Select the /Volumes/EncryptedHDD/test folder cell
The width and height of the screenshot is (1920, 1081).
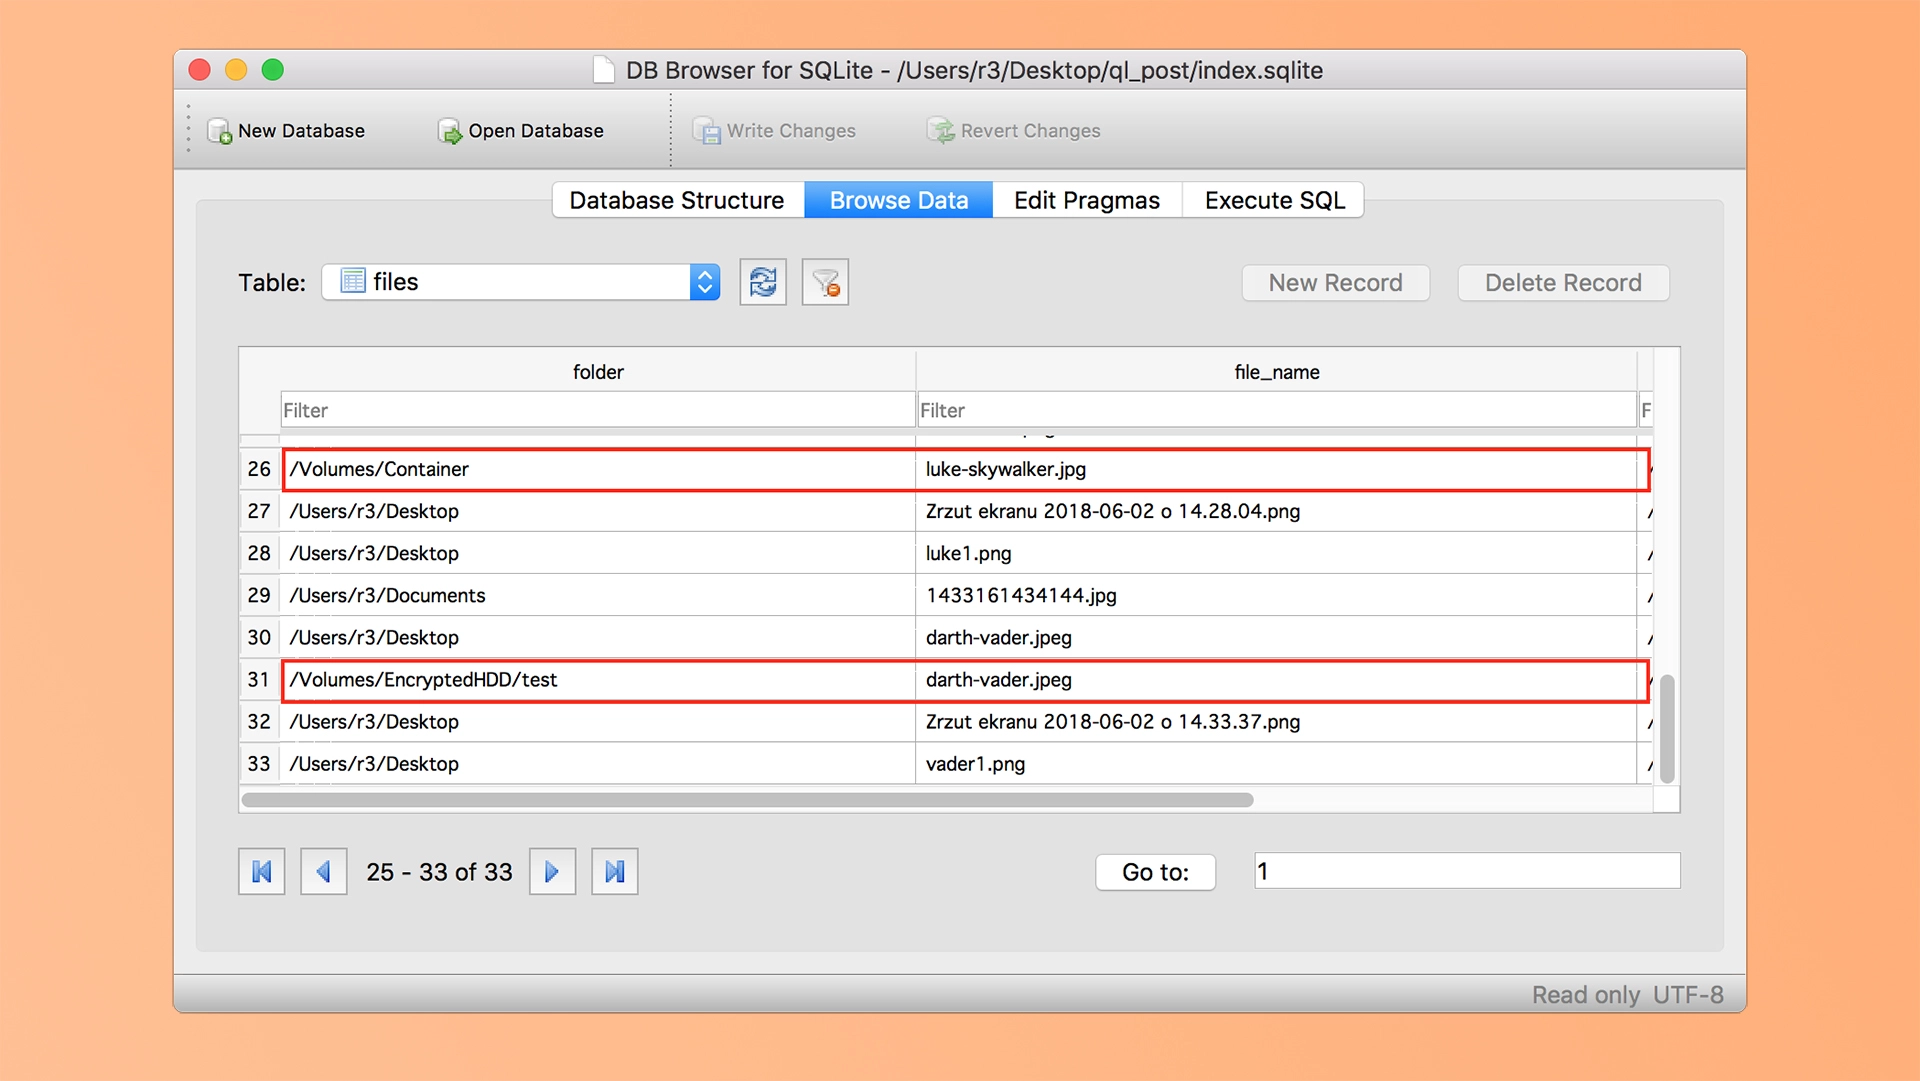coord(598,680)
